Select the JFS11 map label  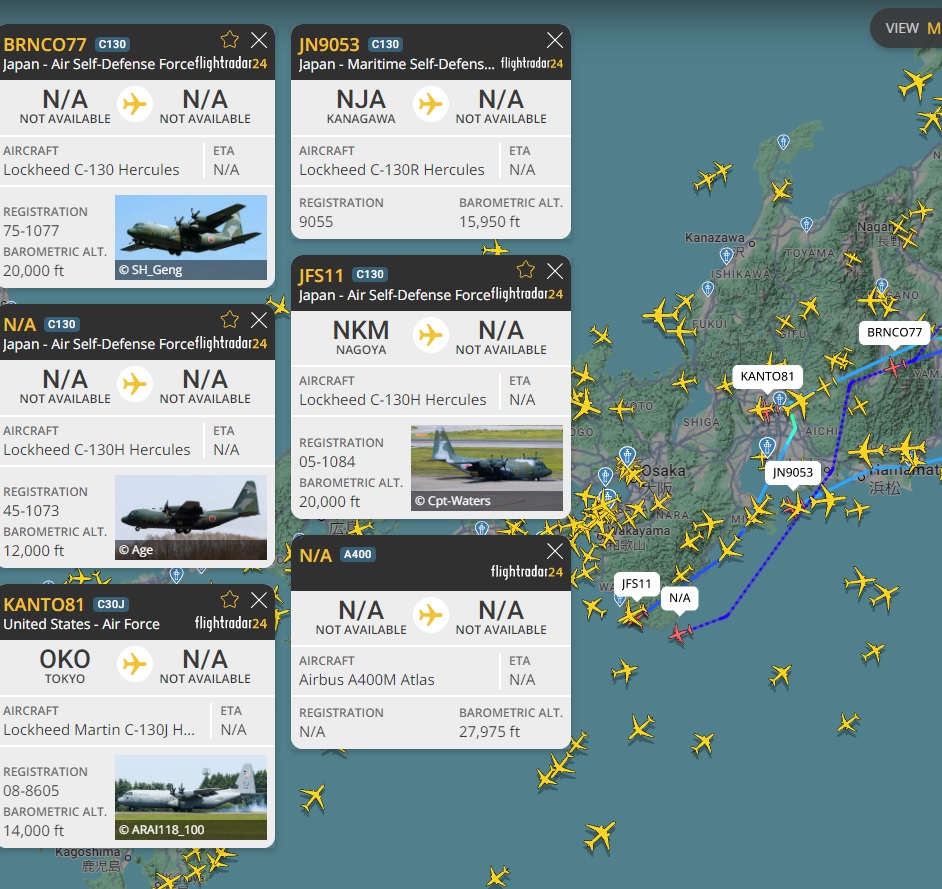(x=636, y=584)
